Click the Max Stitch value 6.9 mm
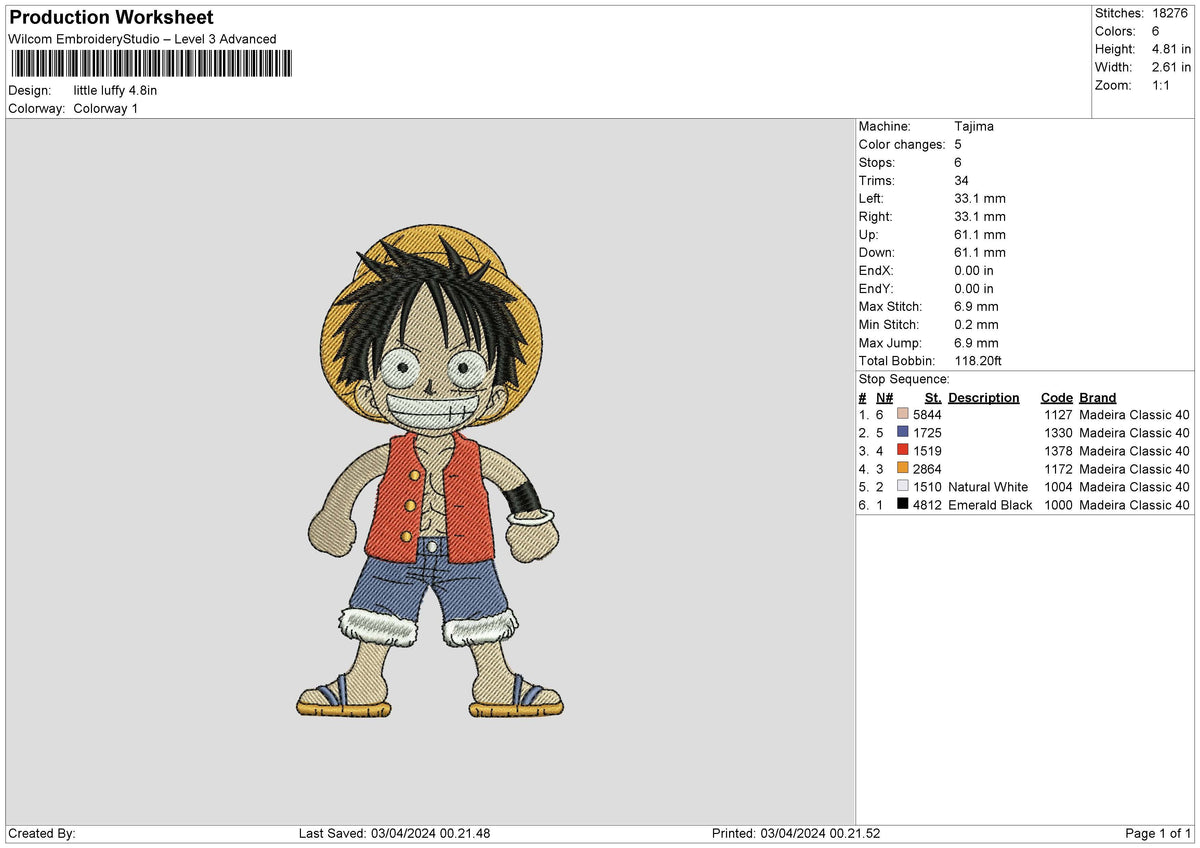 pyautogui.click(x=976, y=307)
